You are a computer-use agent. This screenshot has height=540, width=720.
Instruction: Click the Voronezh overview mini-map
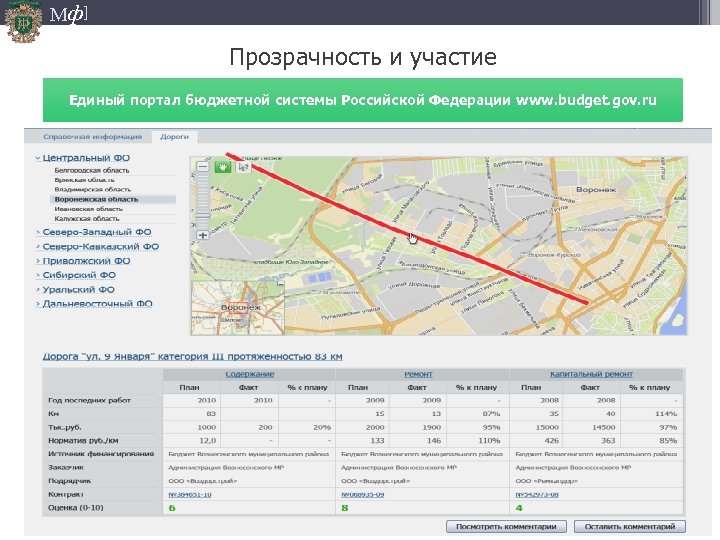pos(238,308)
